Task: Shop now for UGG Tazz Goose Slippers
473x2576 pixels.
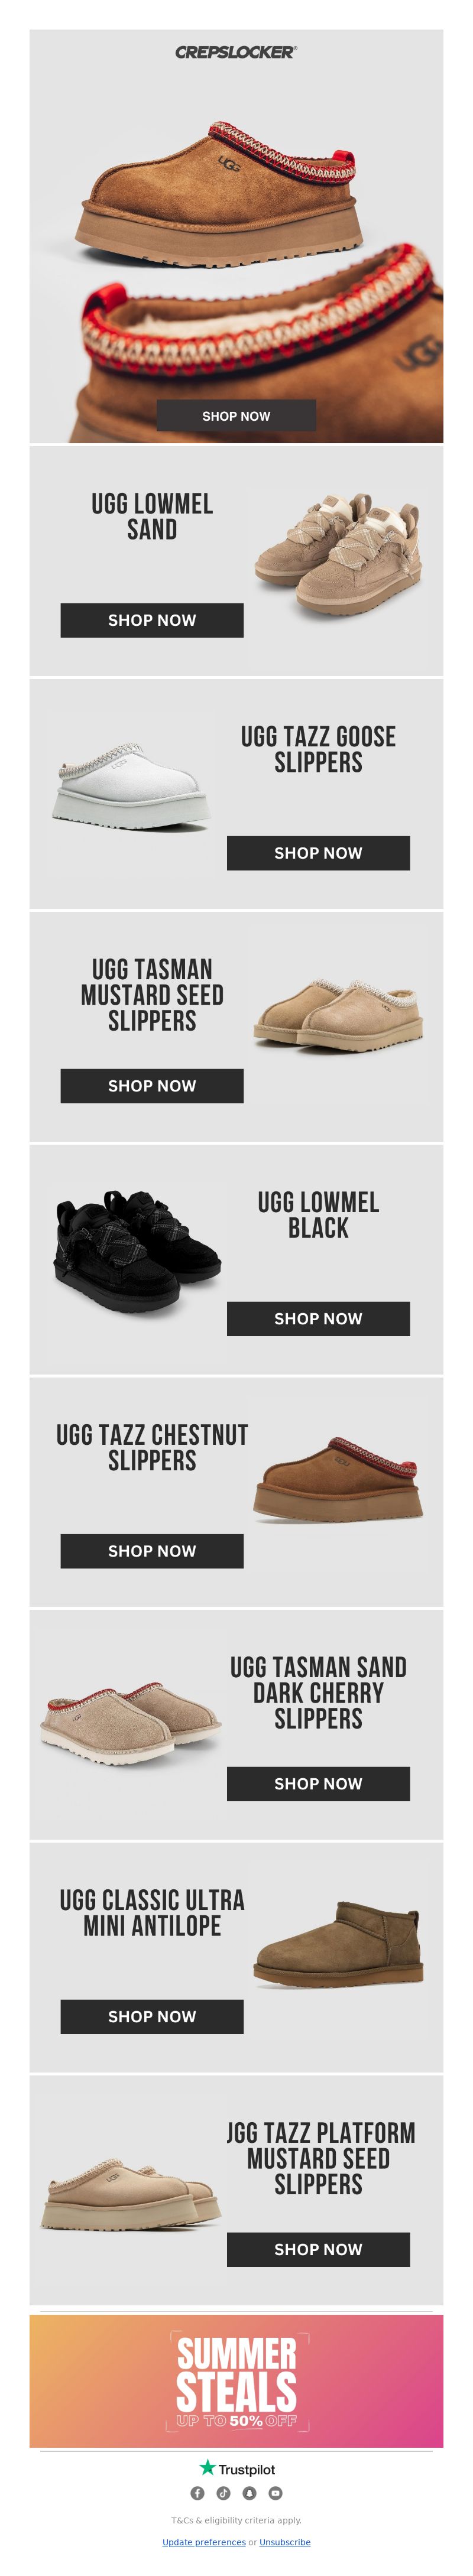Action: click(x=318, y=853)
